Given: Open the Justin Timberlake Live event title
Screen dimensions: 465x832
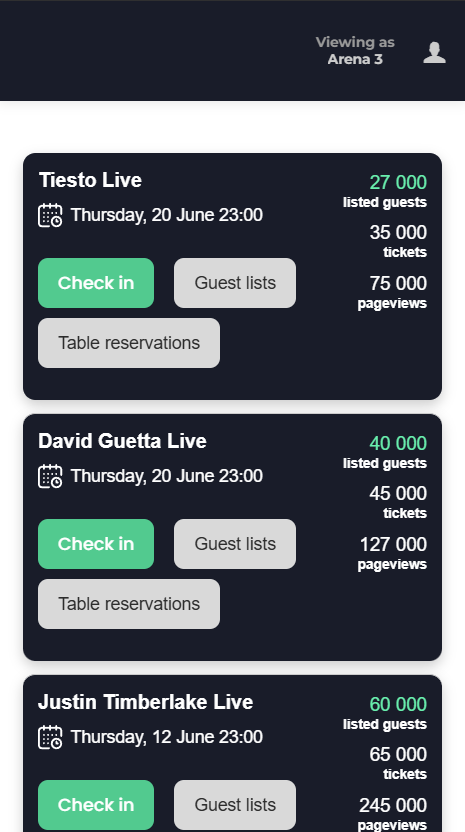Looking at the screenshot, I should [145, 702].
